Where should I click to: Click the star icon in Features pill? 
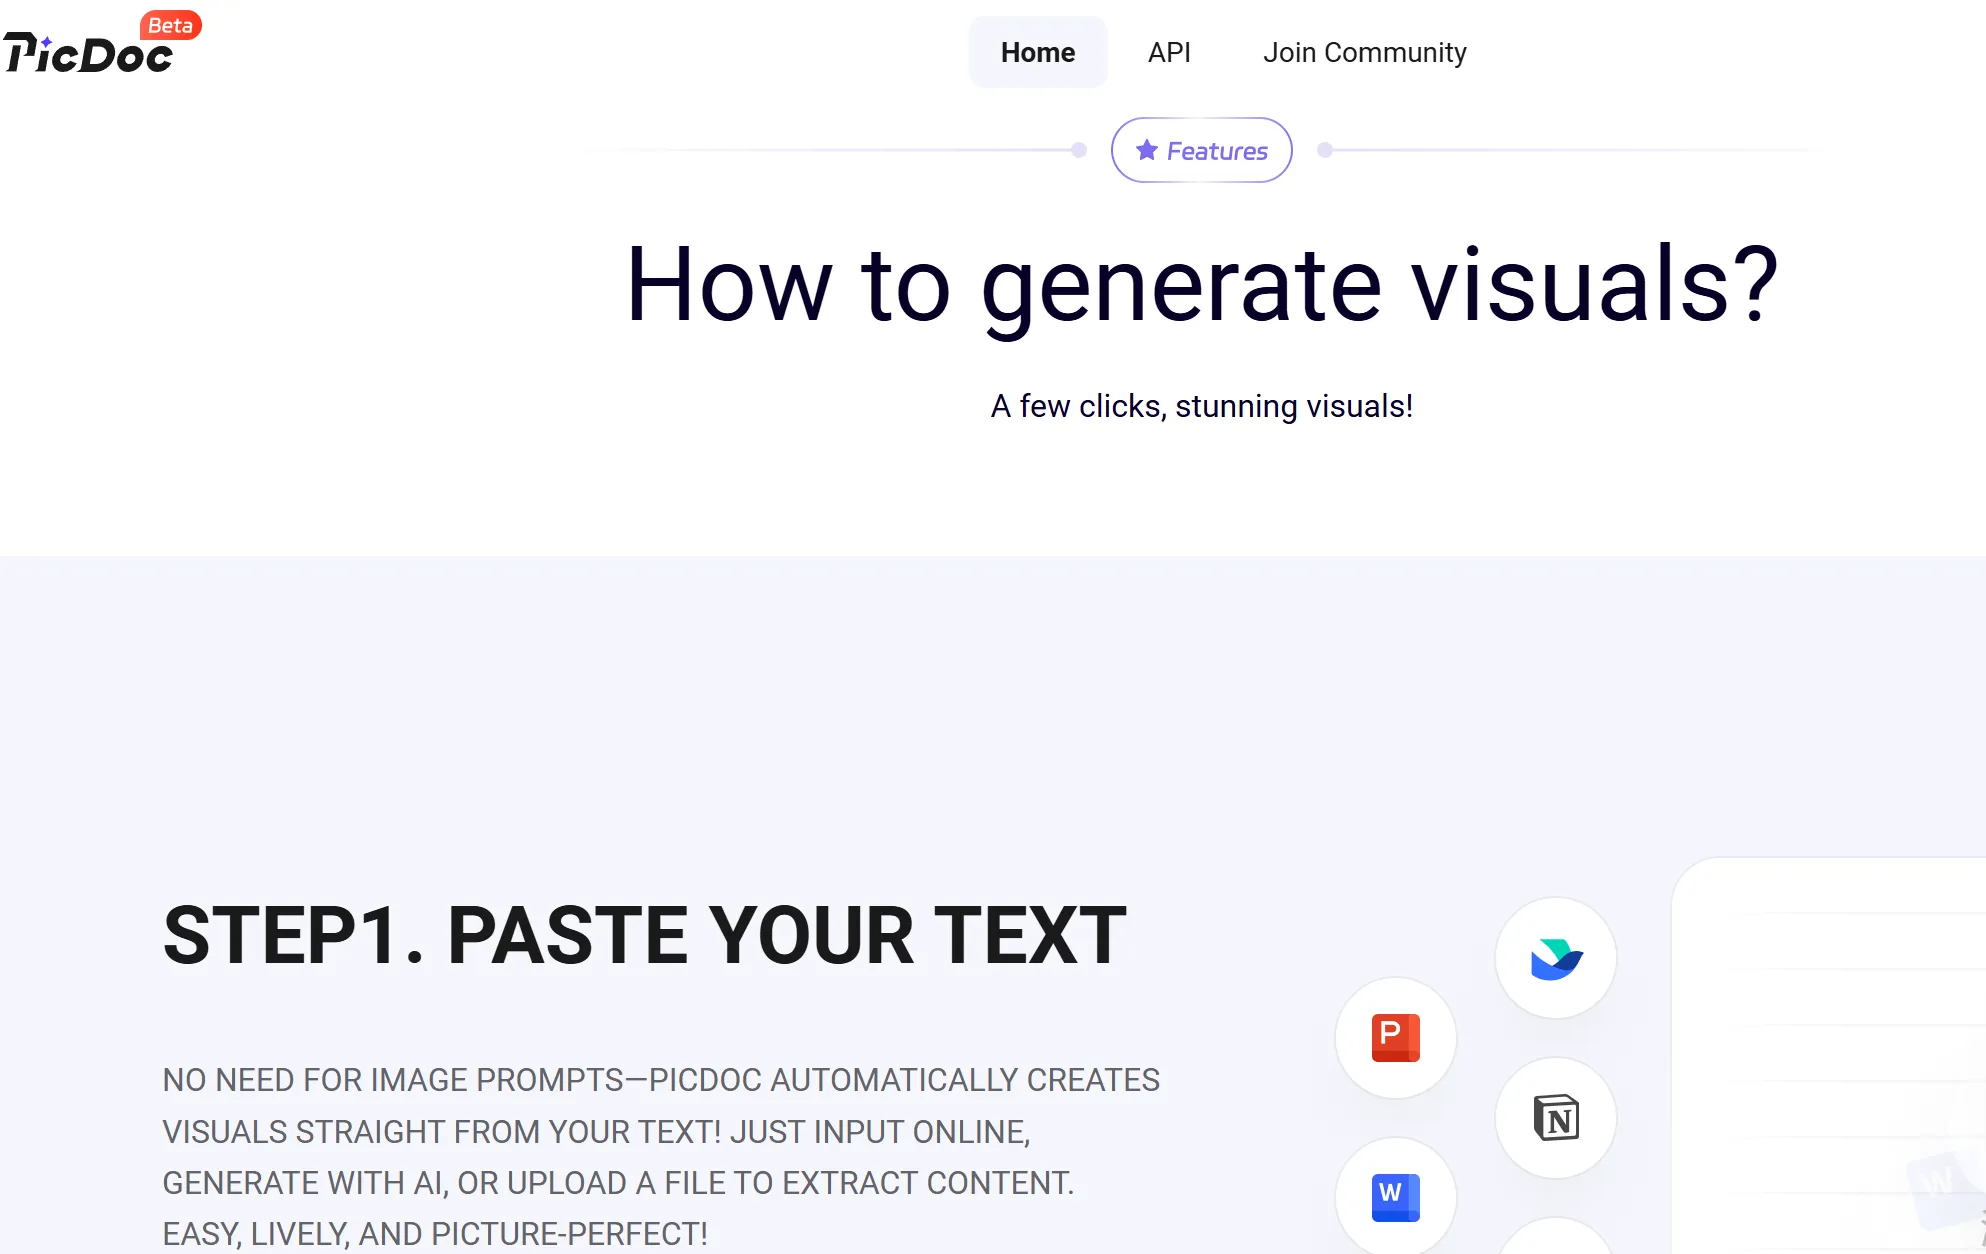coord(1147,150)
